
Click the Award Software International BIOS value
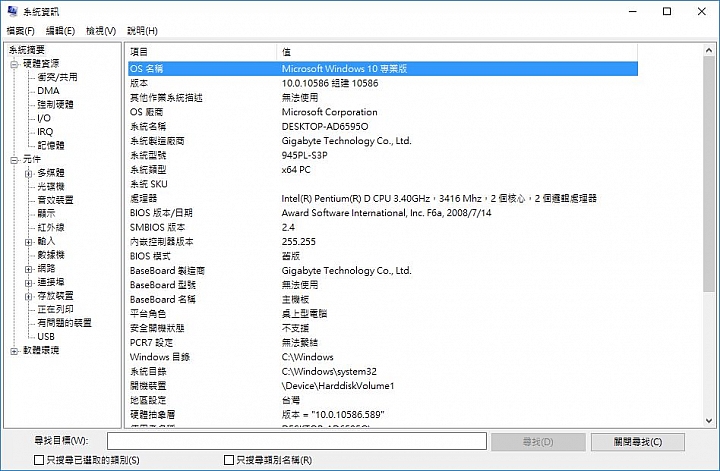[386, 213]
